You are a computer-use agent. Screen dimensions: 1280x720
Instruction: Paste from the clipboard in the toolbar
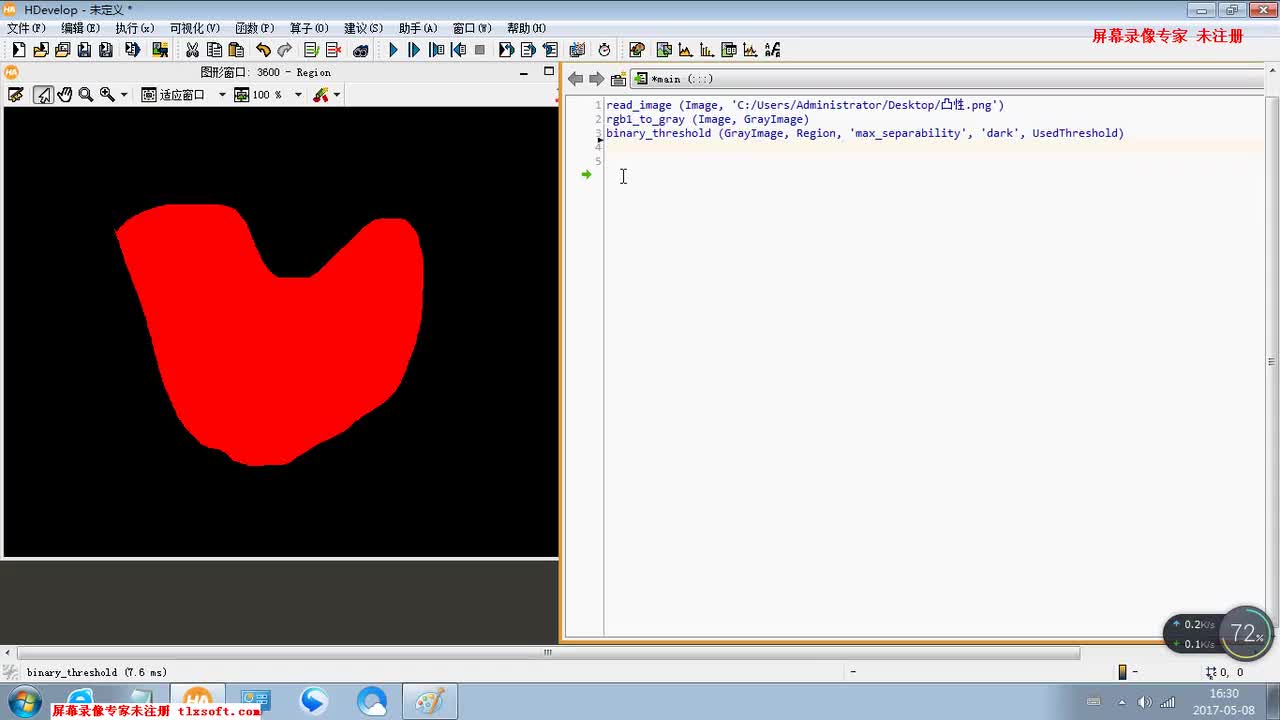[236, 50]
